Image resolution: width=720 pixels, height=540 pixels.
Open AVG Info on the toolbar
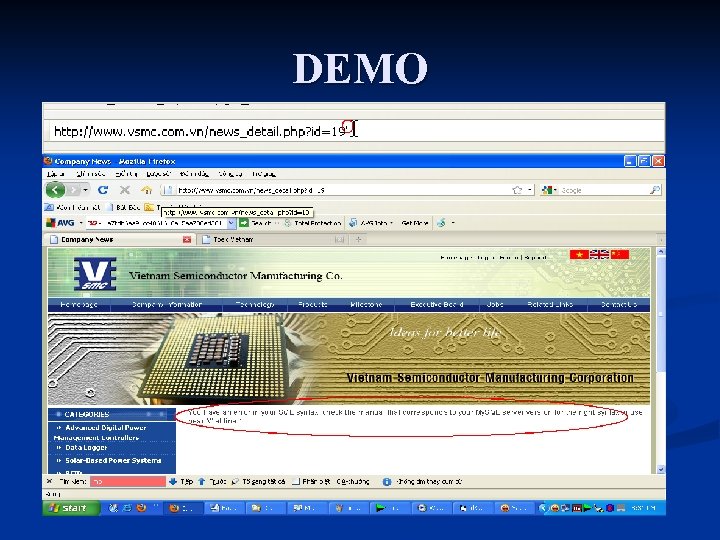pos(368,223)
